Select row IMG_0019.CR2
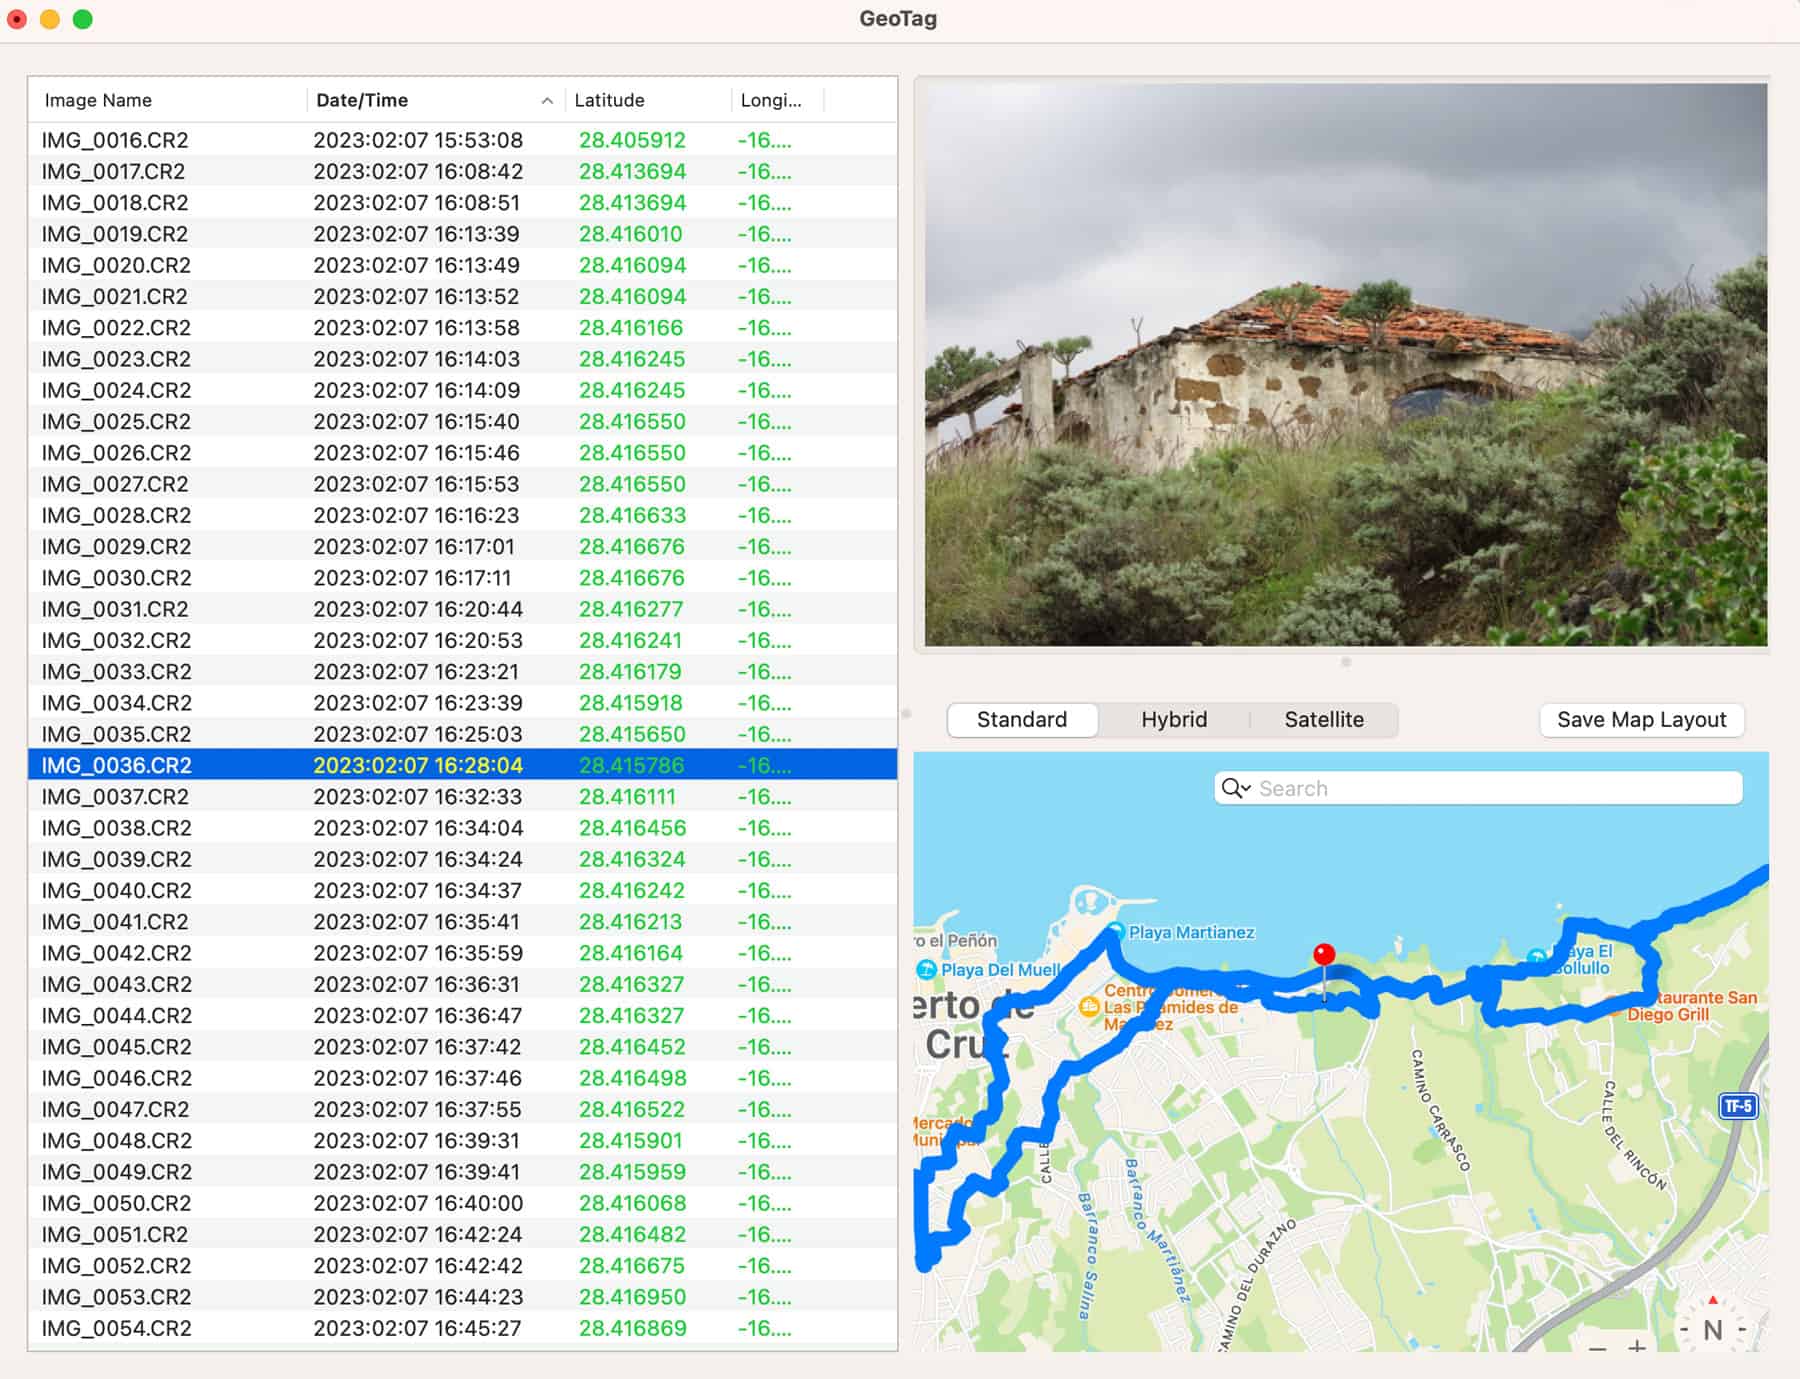Image resolution: width=1800 pixels, height=1379 pixels. (462, 233)
